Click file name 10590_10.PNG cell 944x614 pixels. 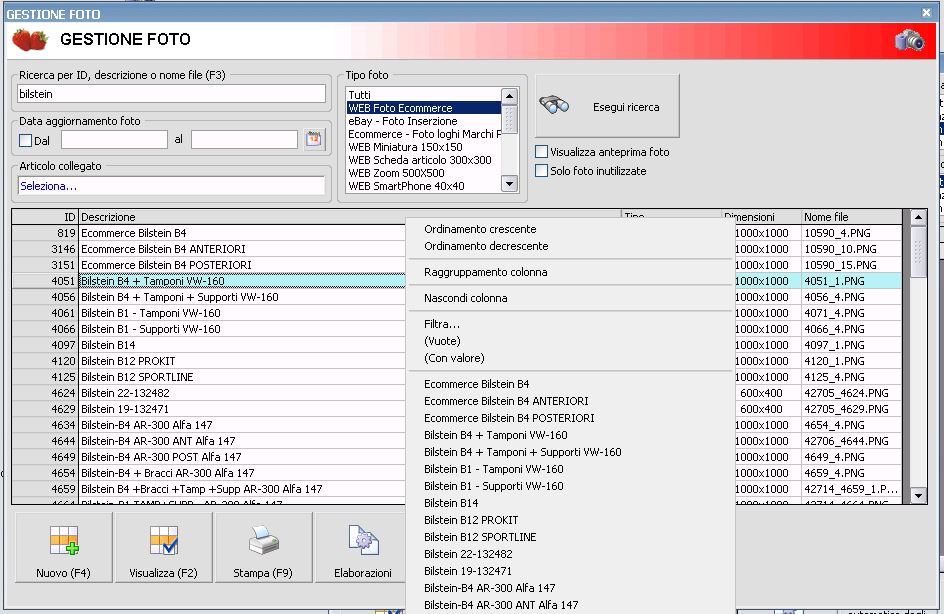pyautogui.click(x=852, y=249)
